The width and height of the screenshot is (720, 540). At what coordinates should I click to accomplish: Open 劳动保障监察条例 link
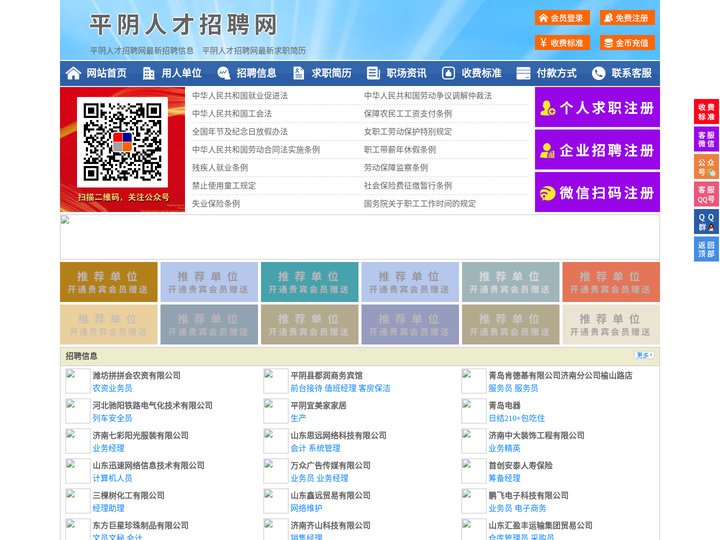point(396,168)
